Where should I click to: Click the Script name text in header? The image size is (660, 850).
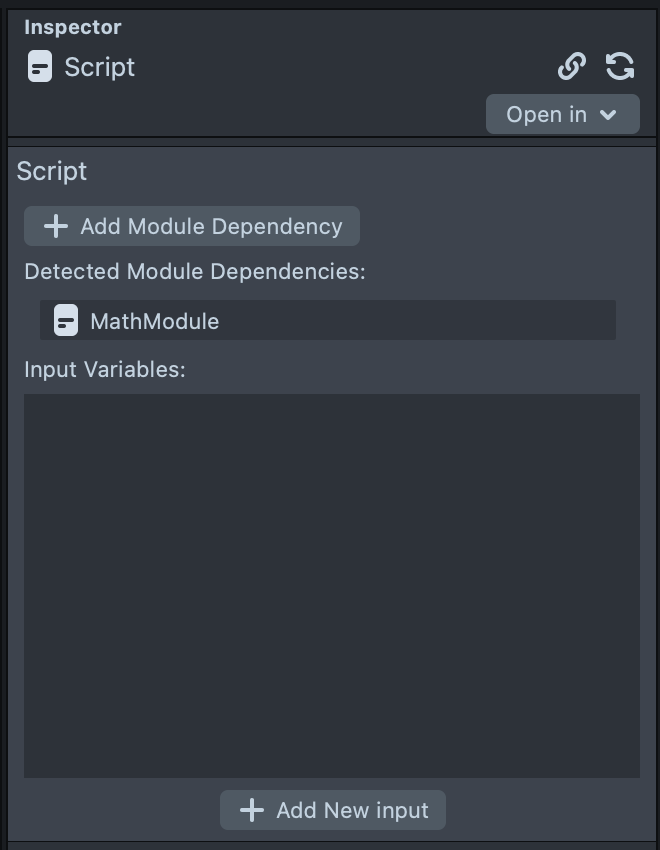point(100,67)
